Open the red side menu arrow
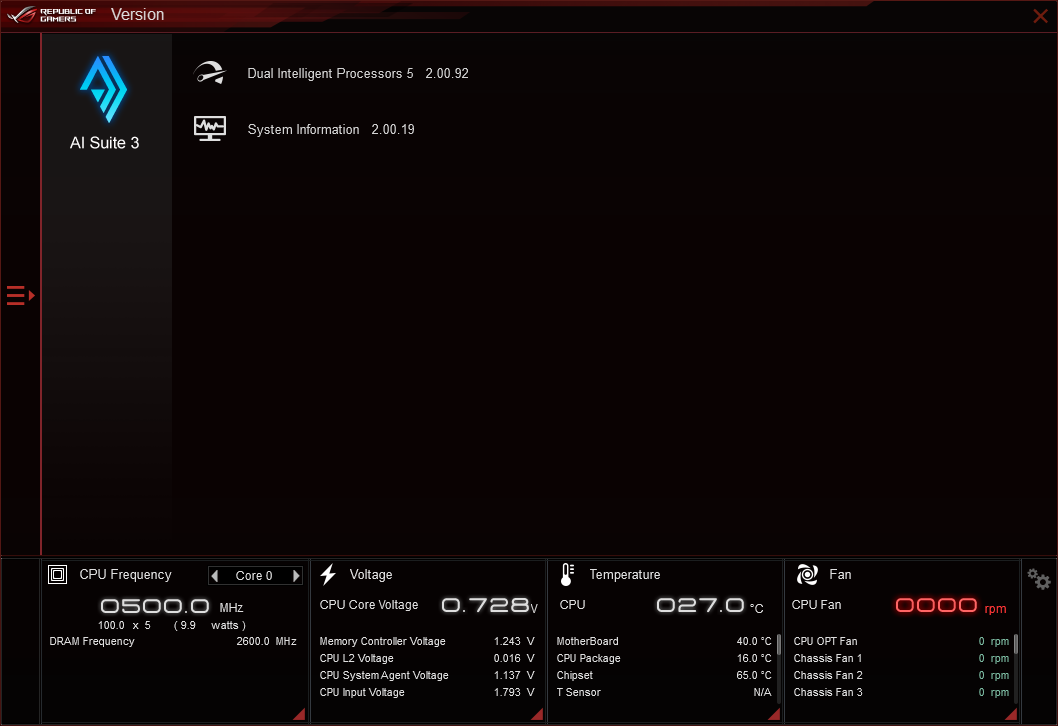The image size is (1058, 726). 20,296
